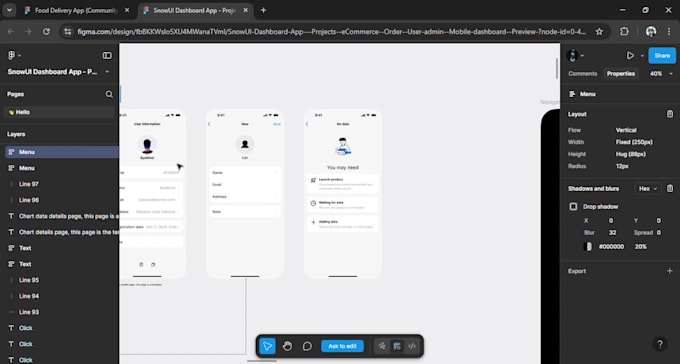Click the browser address bar URL
This screenshot has width=680, height=364.
click(x=332, y=32)
